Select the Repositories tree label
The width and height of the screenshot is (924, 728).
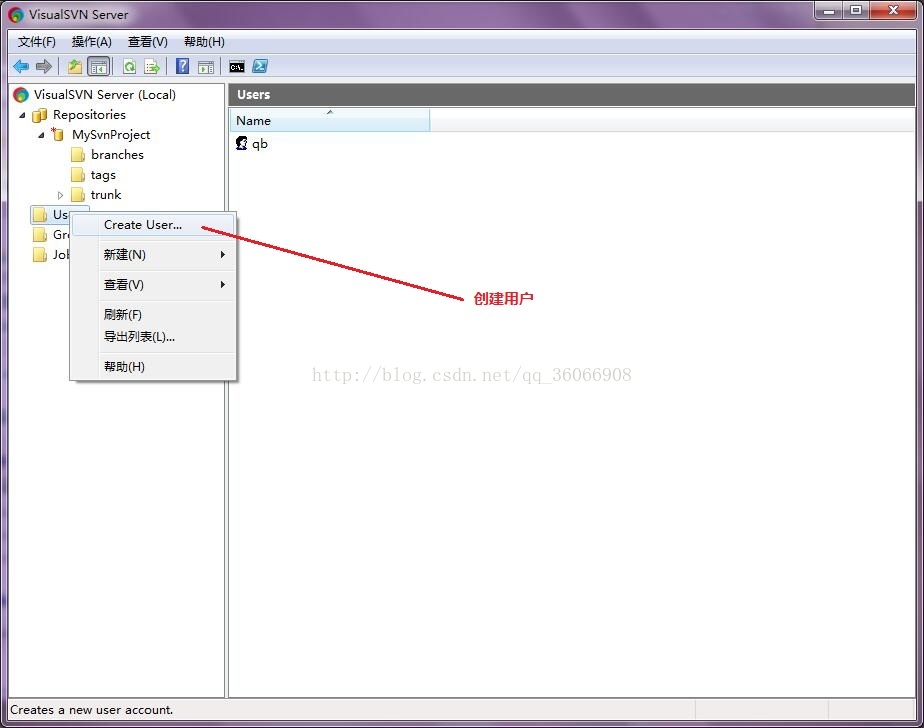point(89,115)
